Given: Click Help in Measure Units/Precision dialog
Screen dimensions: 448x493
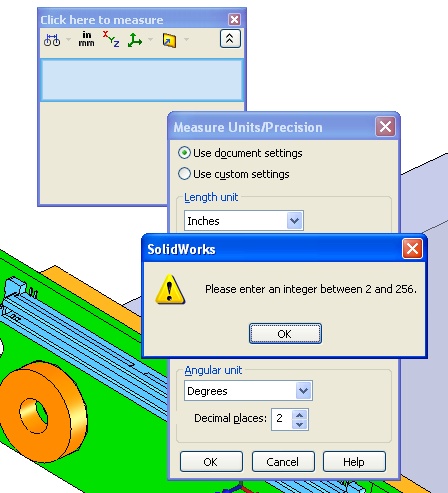Looking at the screenshot, I should 354,462.
